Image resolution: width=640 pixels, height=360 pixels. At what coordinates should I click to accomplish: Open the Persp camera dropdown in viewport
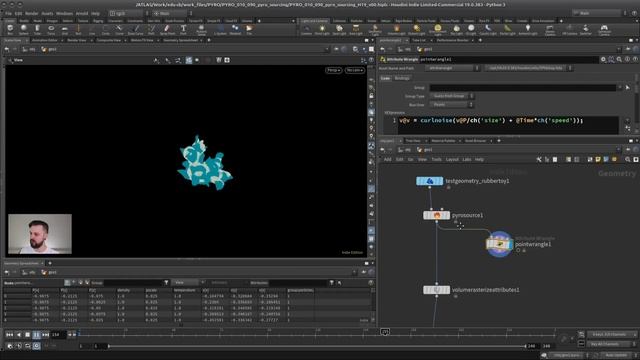coord(333,70)
